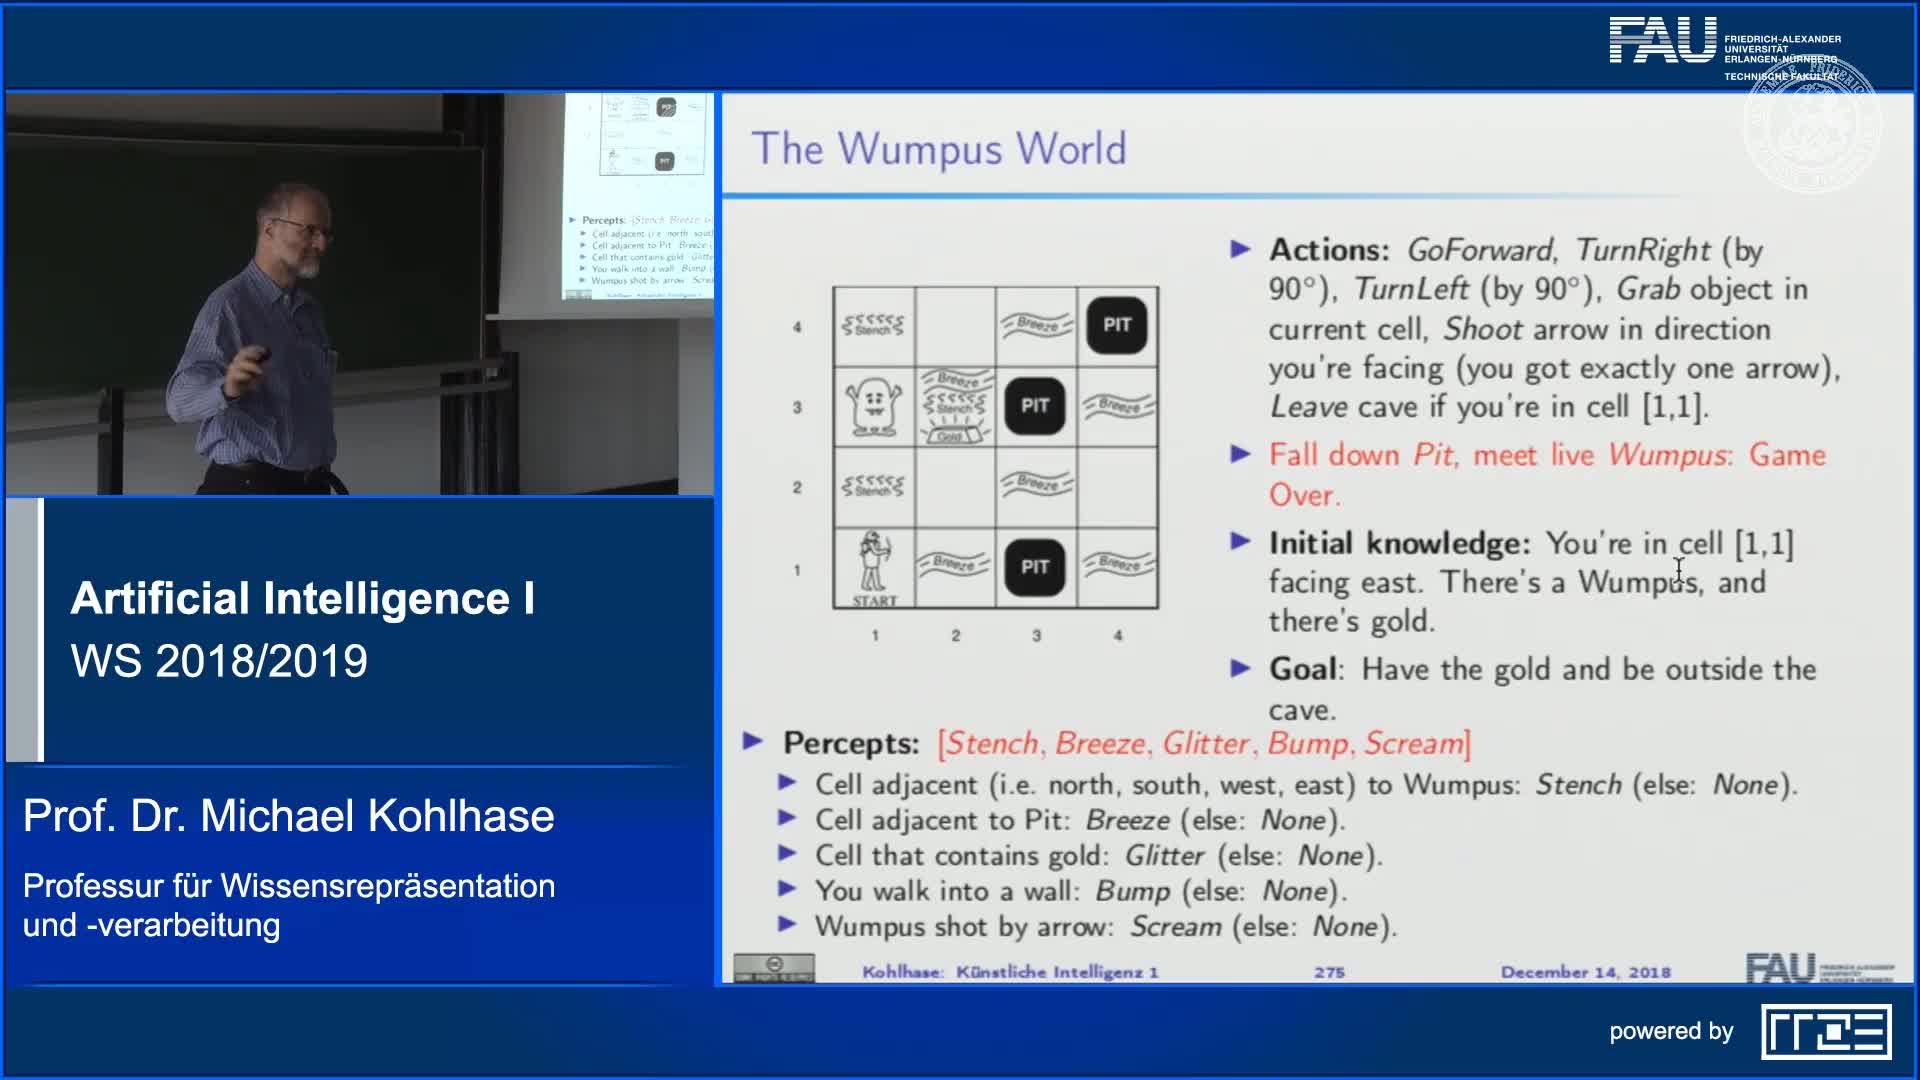This screenshot has height=1080, width=1920.
Task: Click the PIT square in bottom row
Action: tap(1035, 567)
